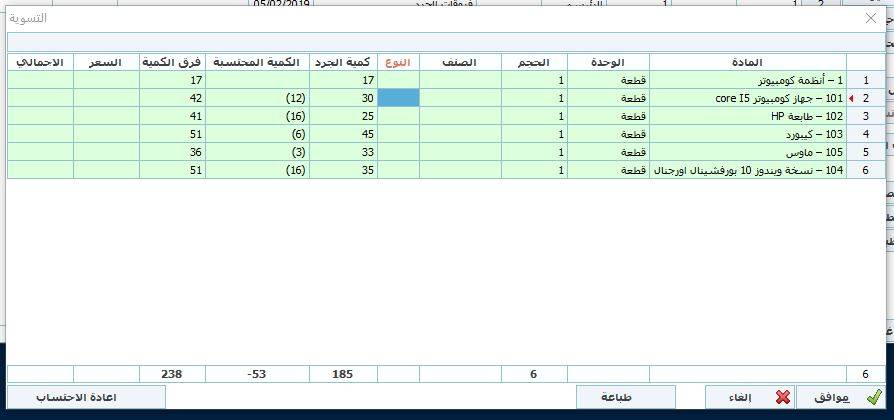Image resolution: width=894 pixels, height=420 pixels.
Task: Click the price cell for كيبورد row
Action: pyautogui.click(x=106, y=134)
